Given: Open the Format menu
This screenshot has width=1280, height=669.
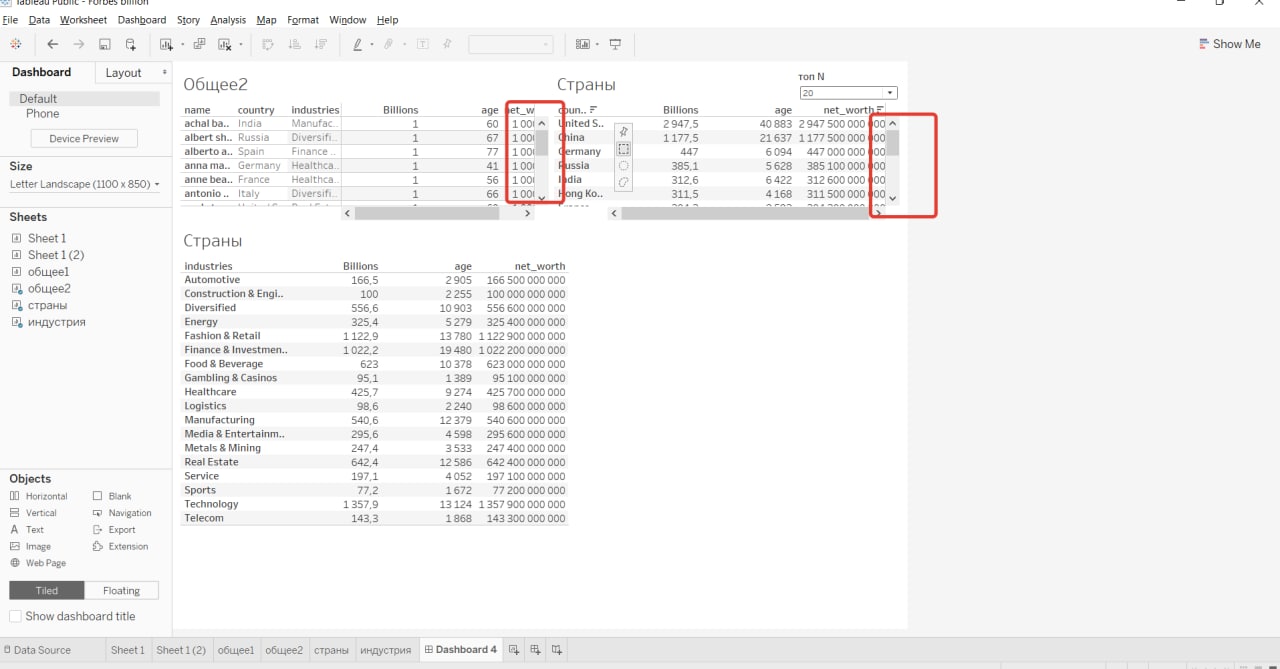Looking at the screenshot, I should pos(303,20).
